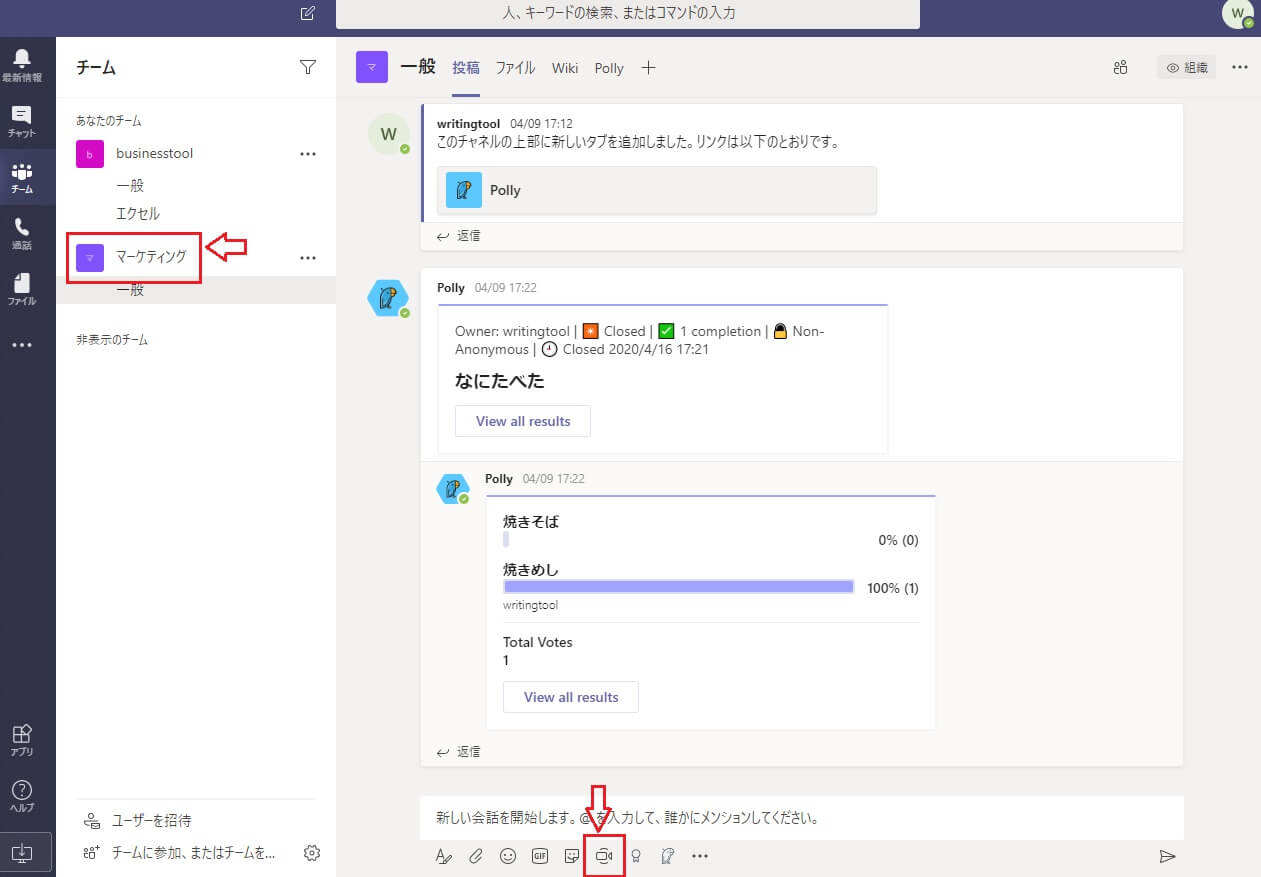Open more messaging extensions ellipsis in composer
This screenshot has height=877, width=1261.
[700, 856]
